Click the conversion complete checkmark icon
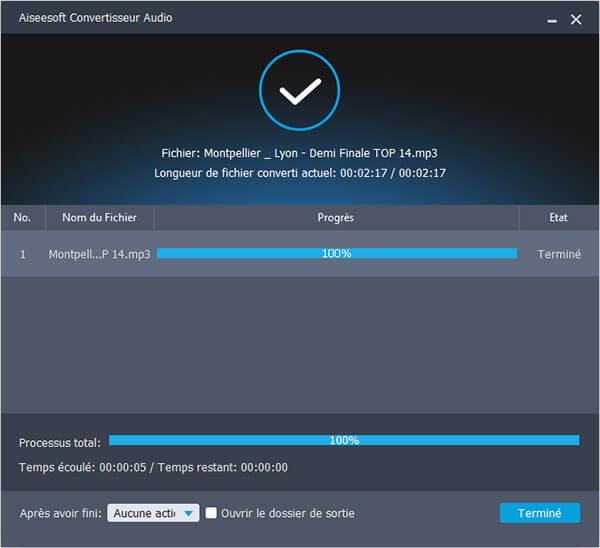Viewport: 600px width, 548px height. (300, 90)
